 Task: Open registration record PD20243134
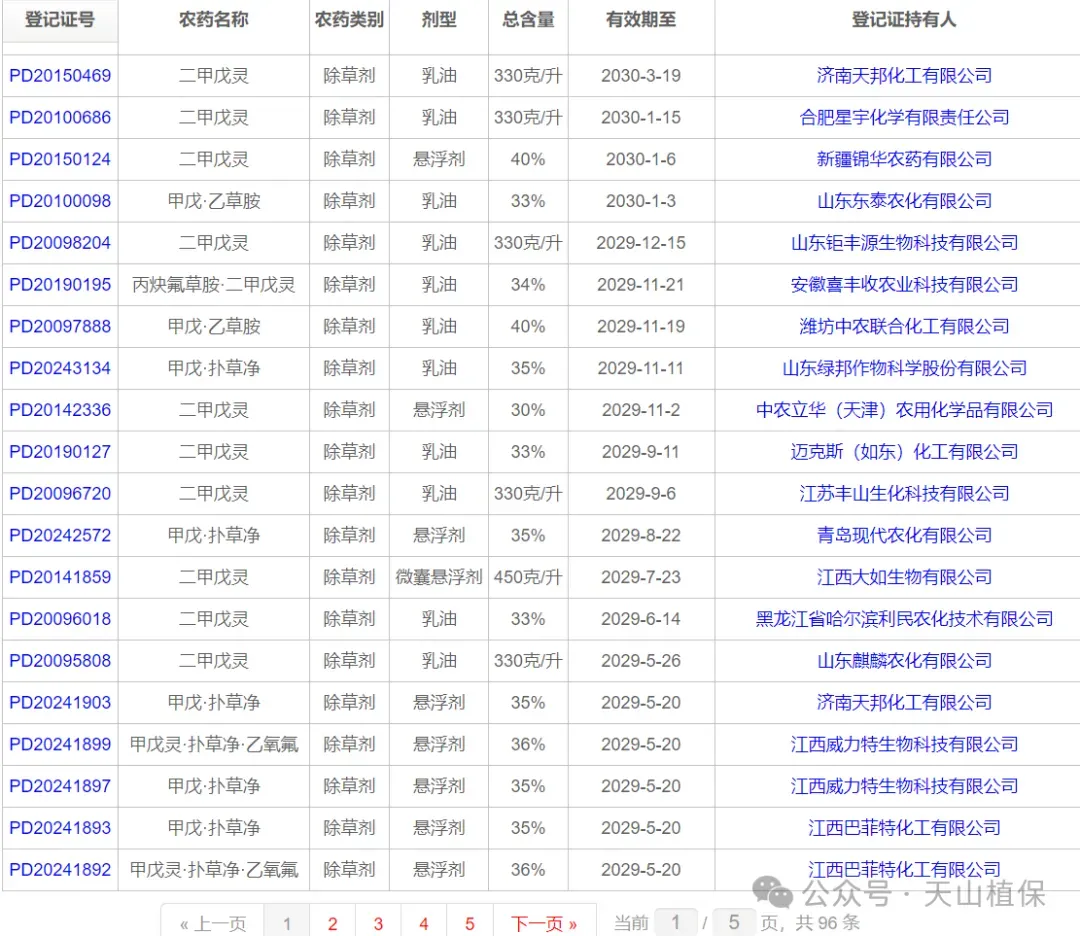(x=61, y=368)
